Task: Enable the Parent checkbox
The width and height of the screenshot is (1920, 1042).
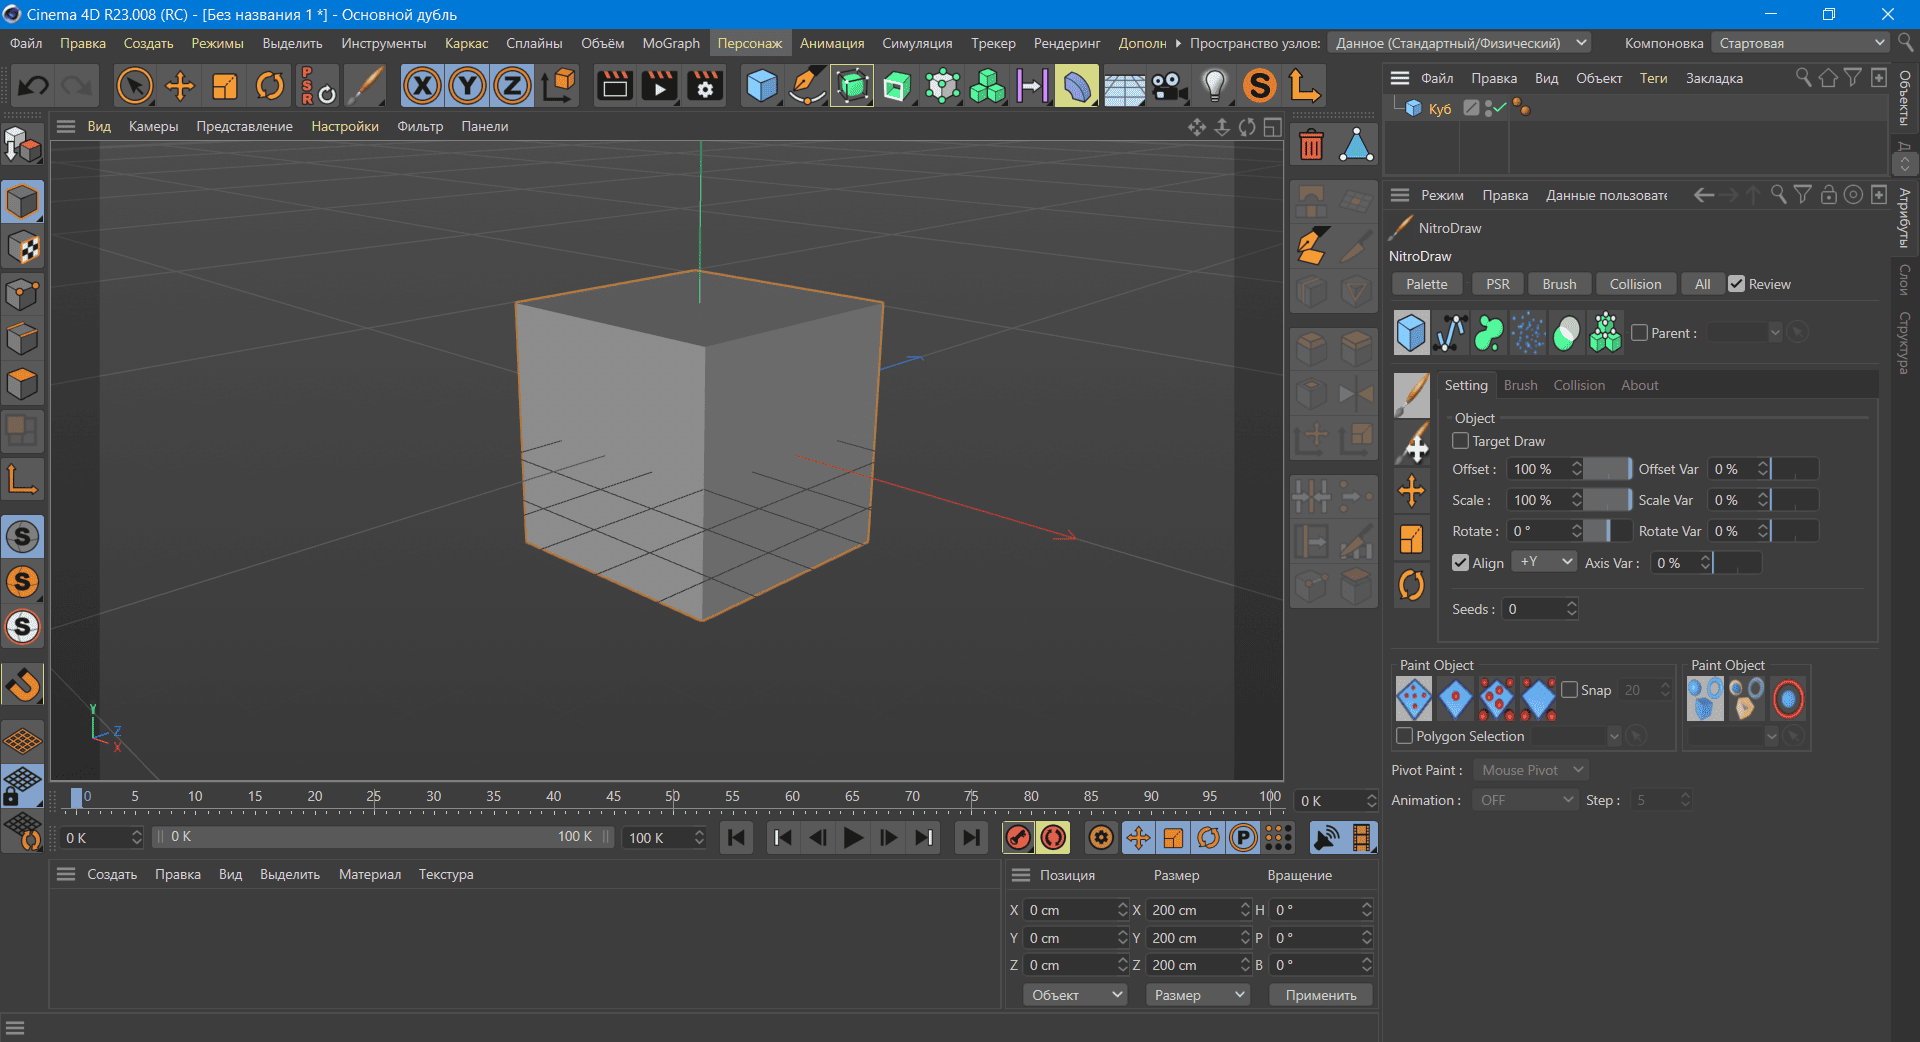Action: (x=1640, y=333)
